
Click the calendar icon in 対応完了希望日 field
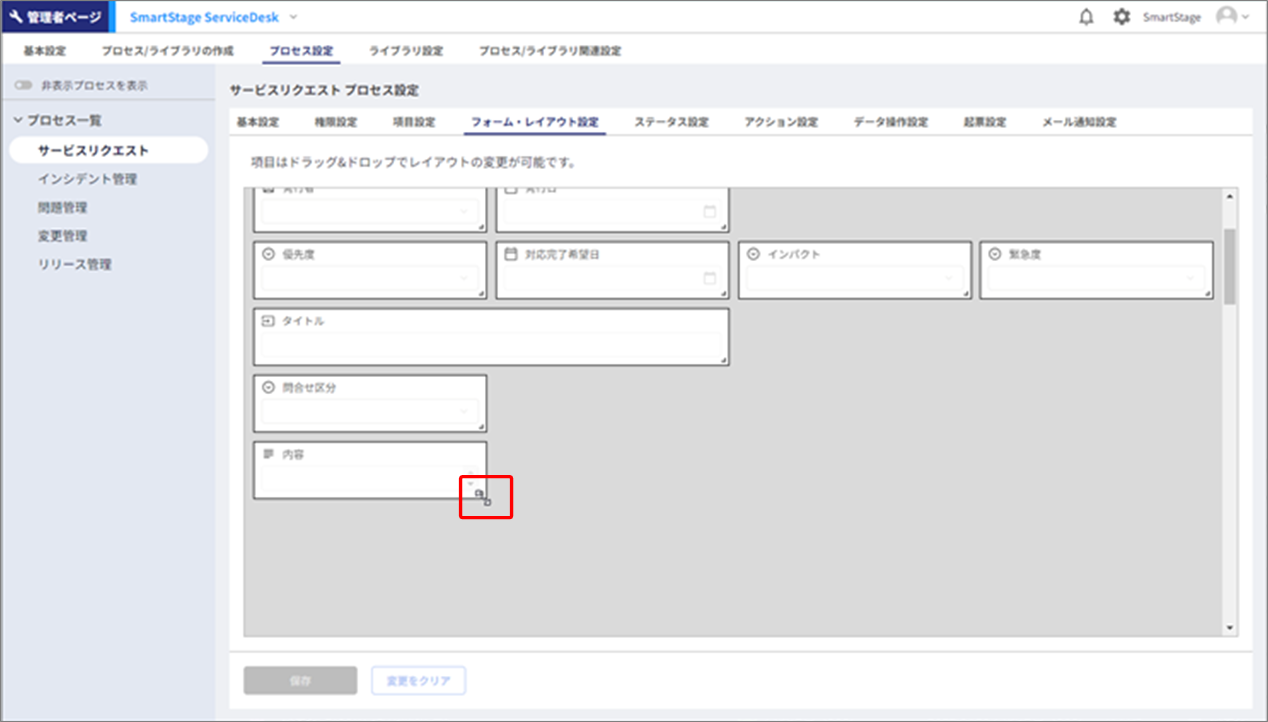click(710, 278)
